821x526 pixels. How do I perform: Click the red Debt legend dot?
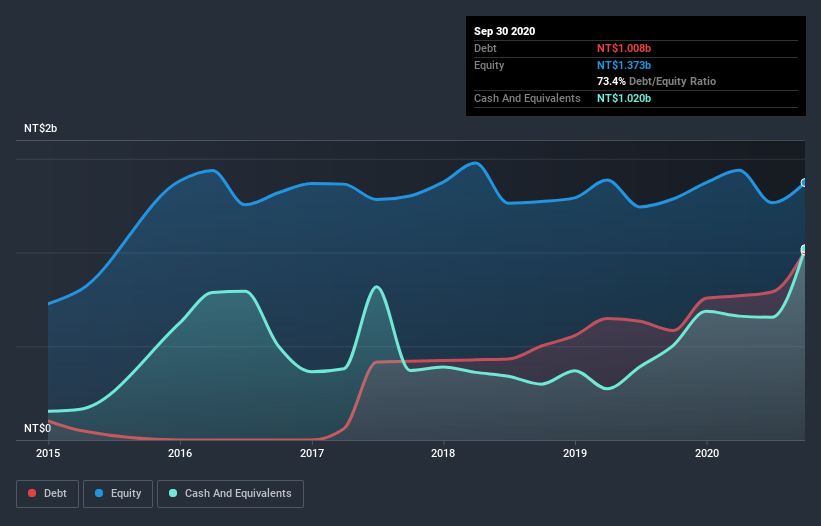tap(32, 493)
